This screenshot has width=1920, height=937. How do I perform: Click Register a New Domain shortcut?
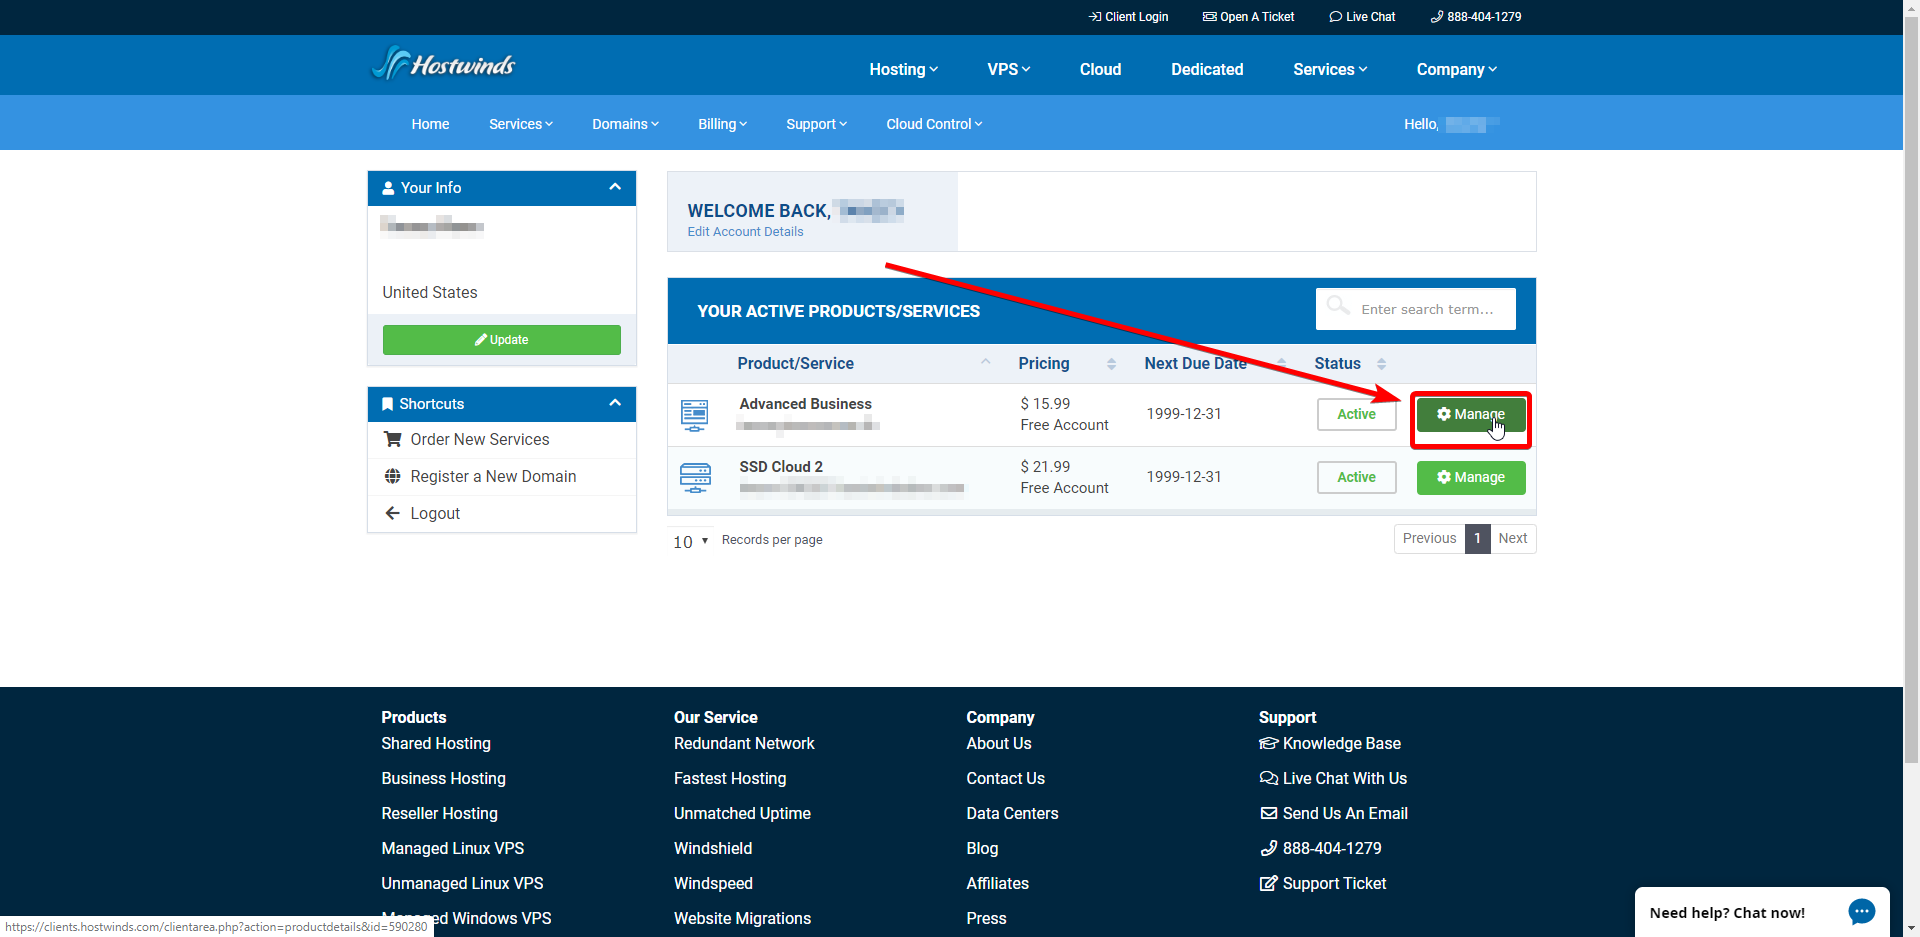coord(493,477)
